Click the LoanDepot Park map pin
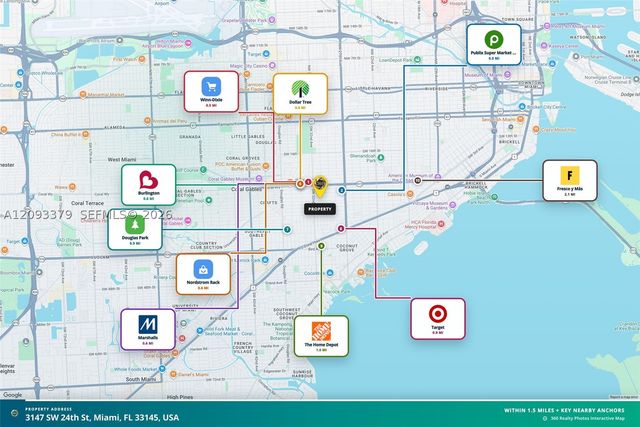 tap(417, 60)
